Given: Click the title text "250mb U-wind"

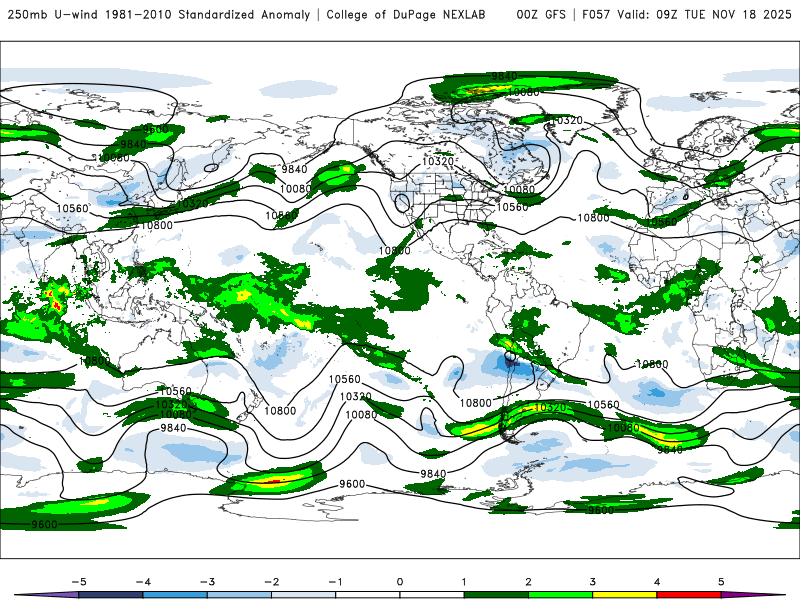Looking at the screenshot, I should click(53, 14).
